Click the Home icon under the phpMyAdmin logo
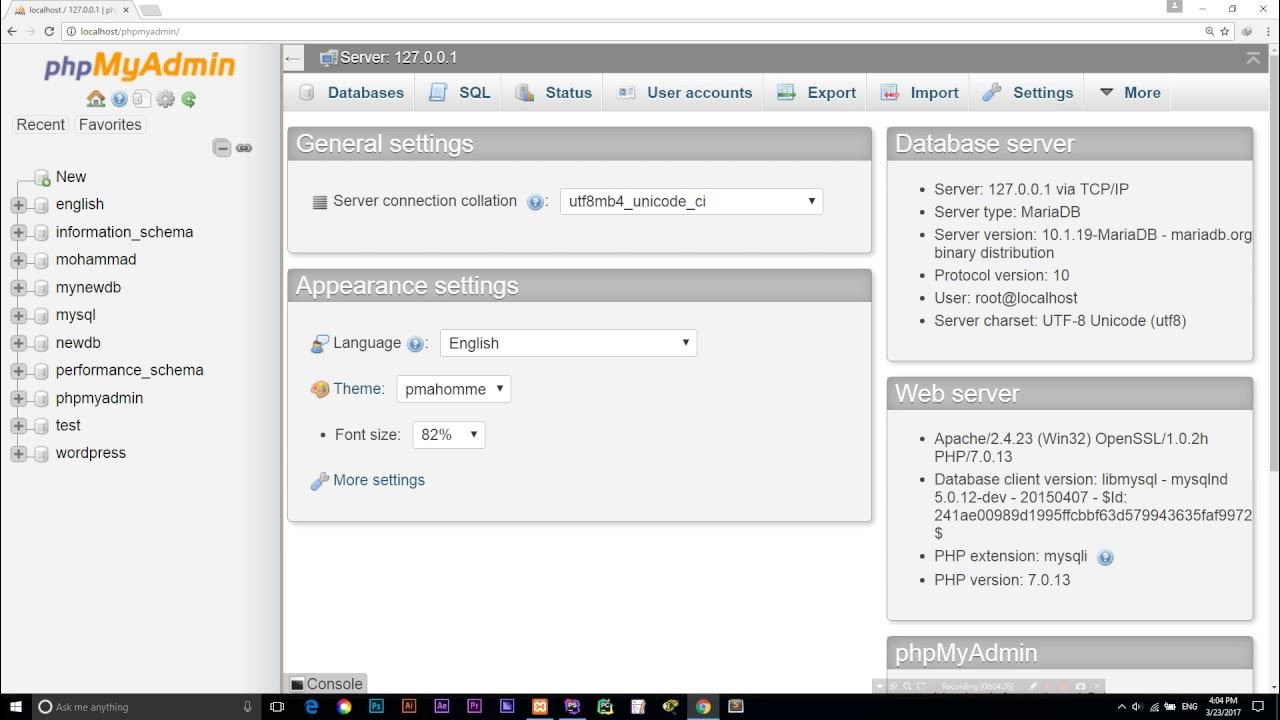Screen dimensions: 1280x720 pos(96,99)
